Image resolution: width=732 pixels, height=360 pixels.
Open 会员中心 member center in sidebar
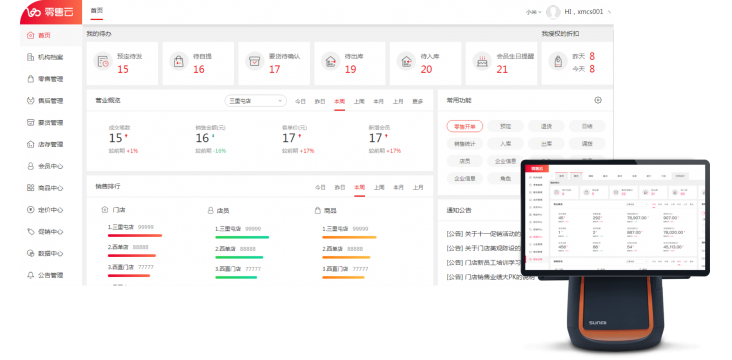31,166
